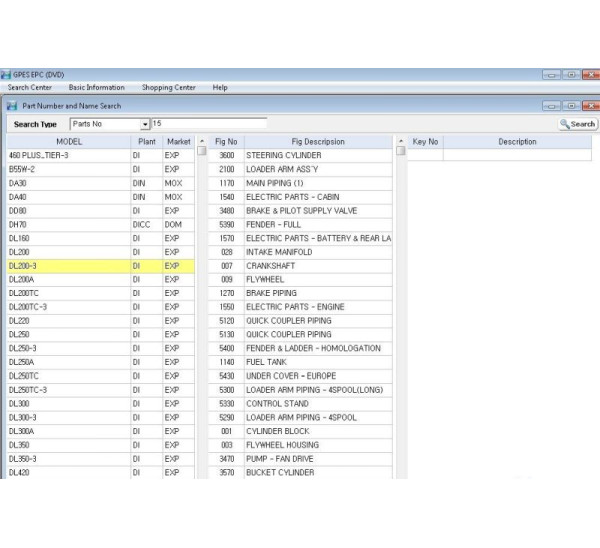Minimize the inner Part Number search window

(x=551, y=106)
